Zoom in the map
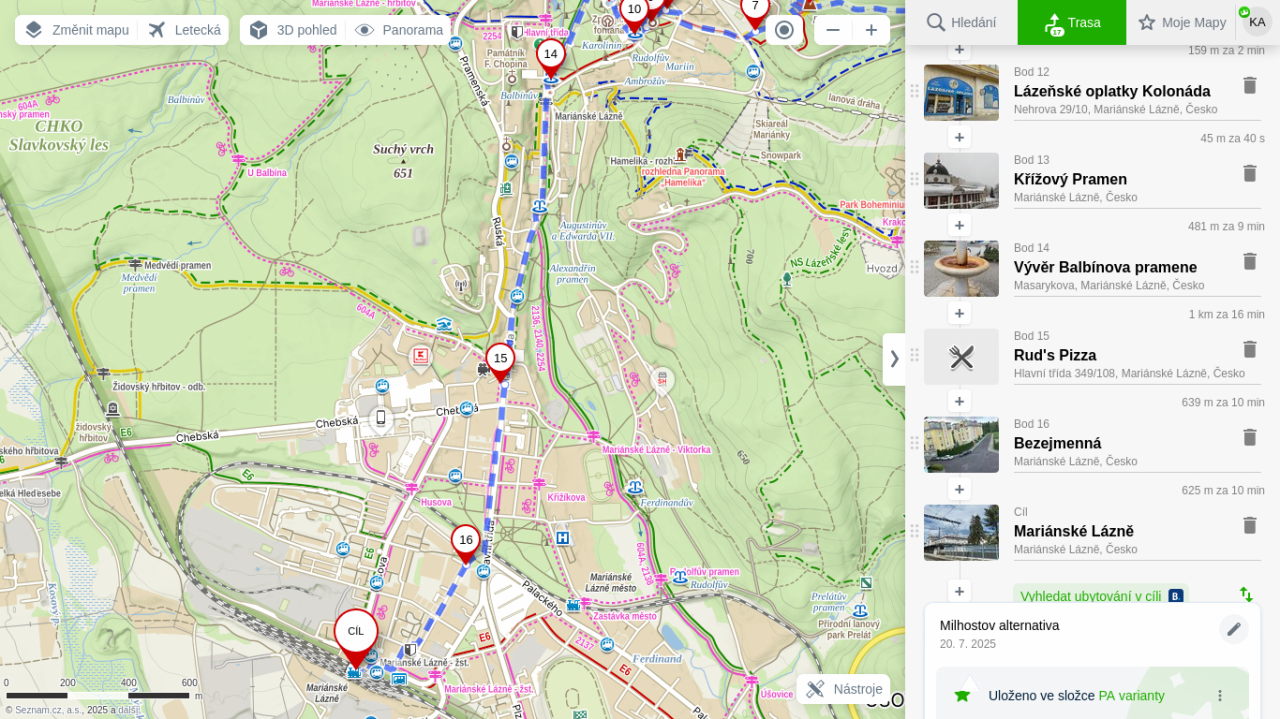 [871, 30]
